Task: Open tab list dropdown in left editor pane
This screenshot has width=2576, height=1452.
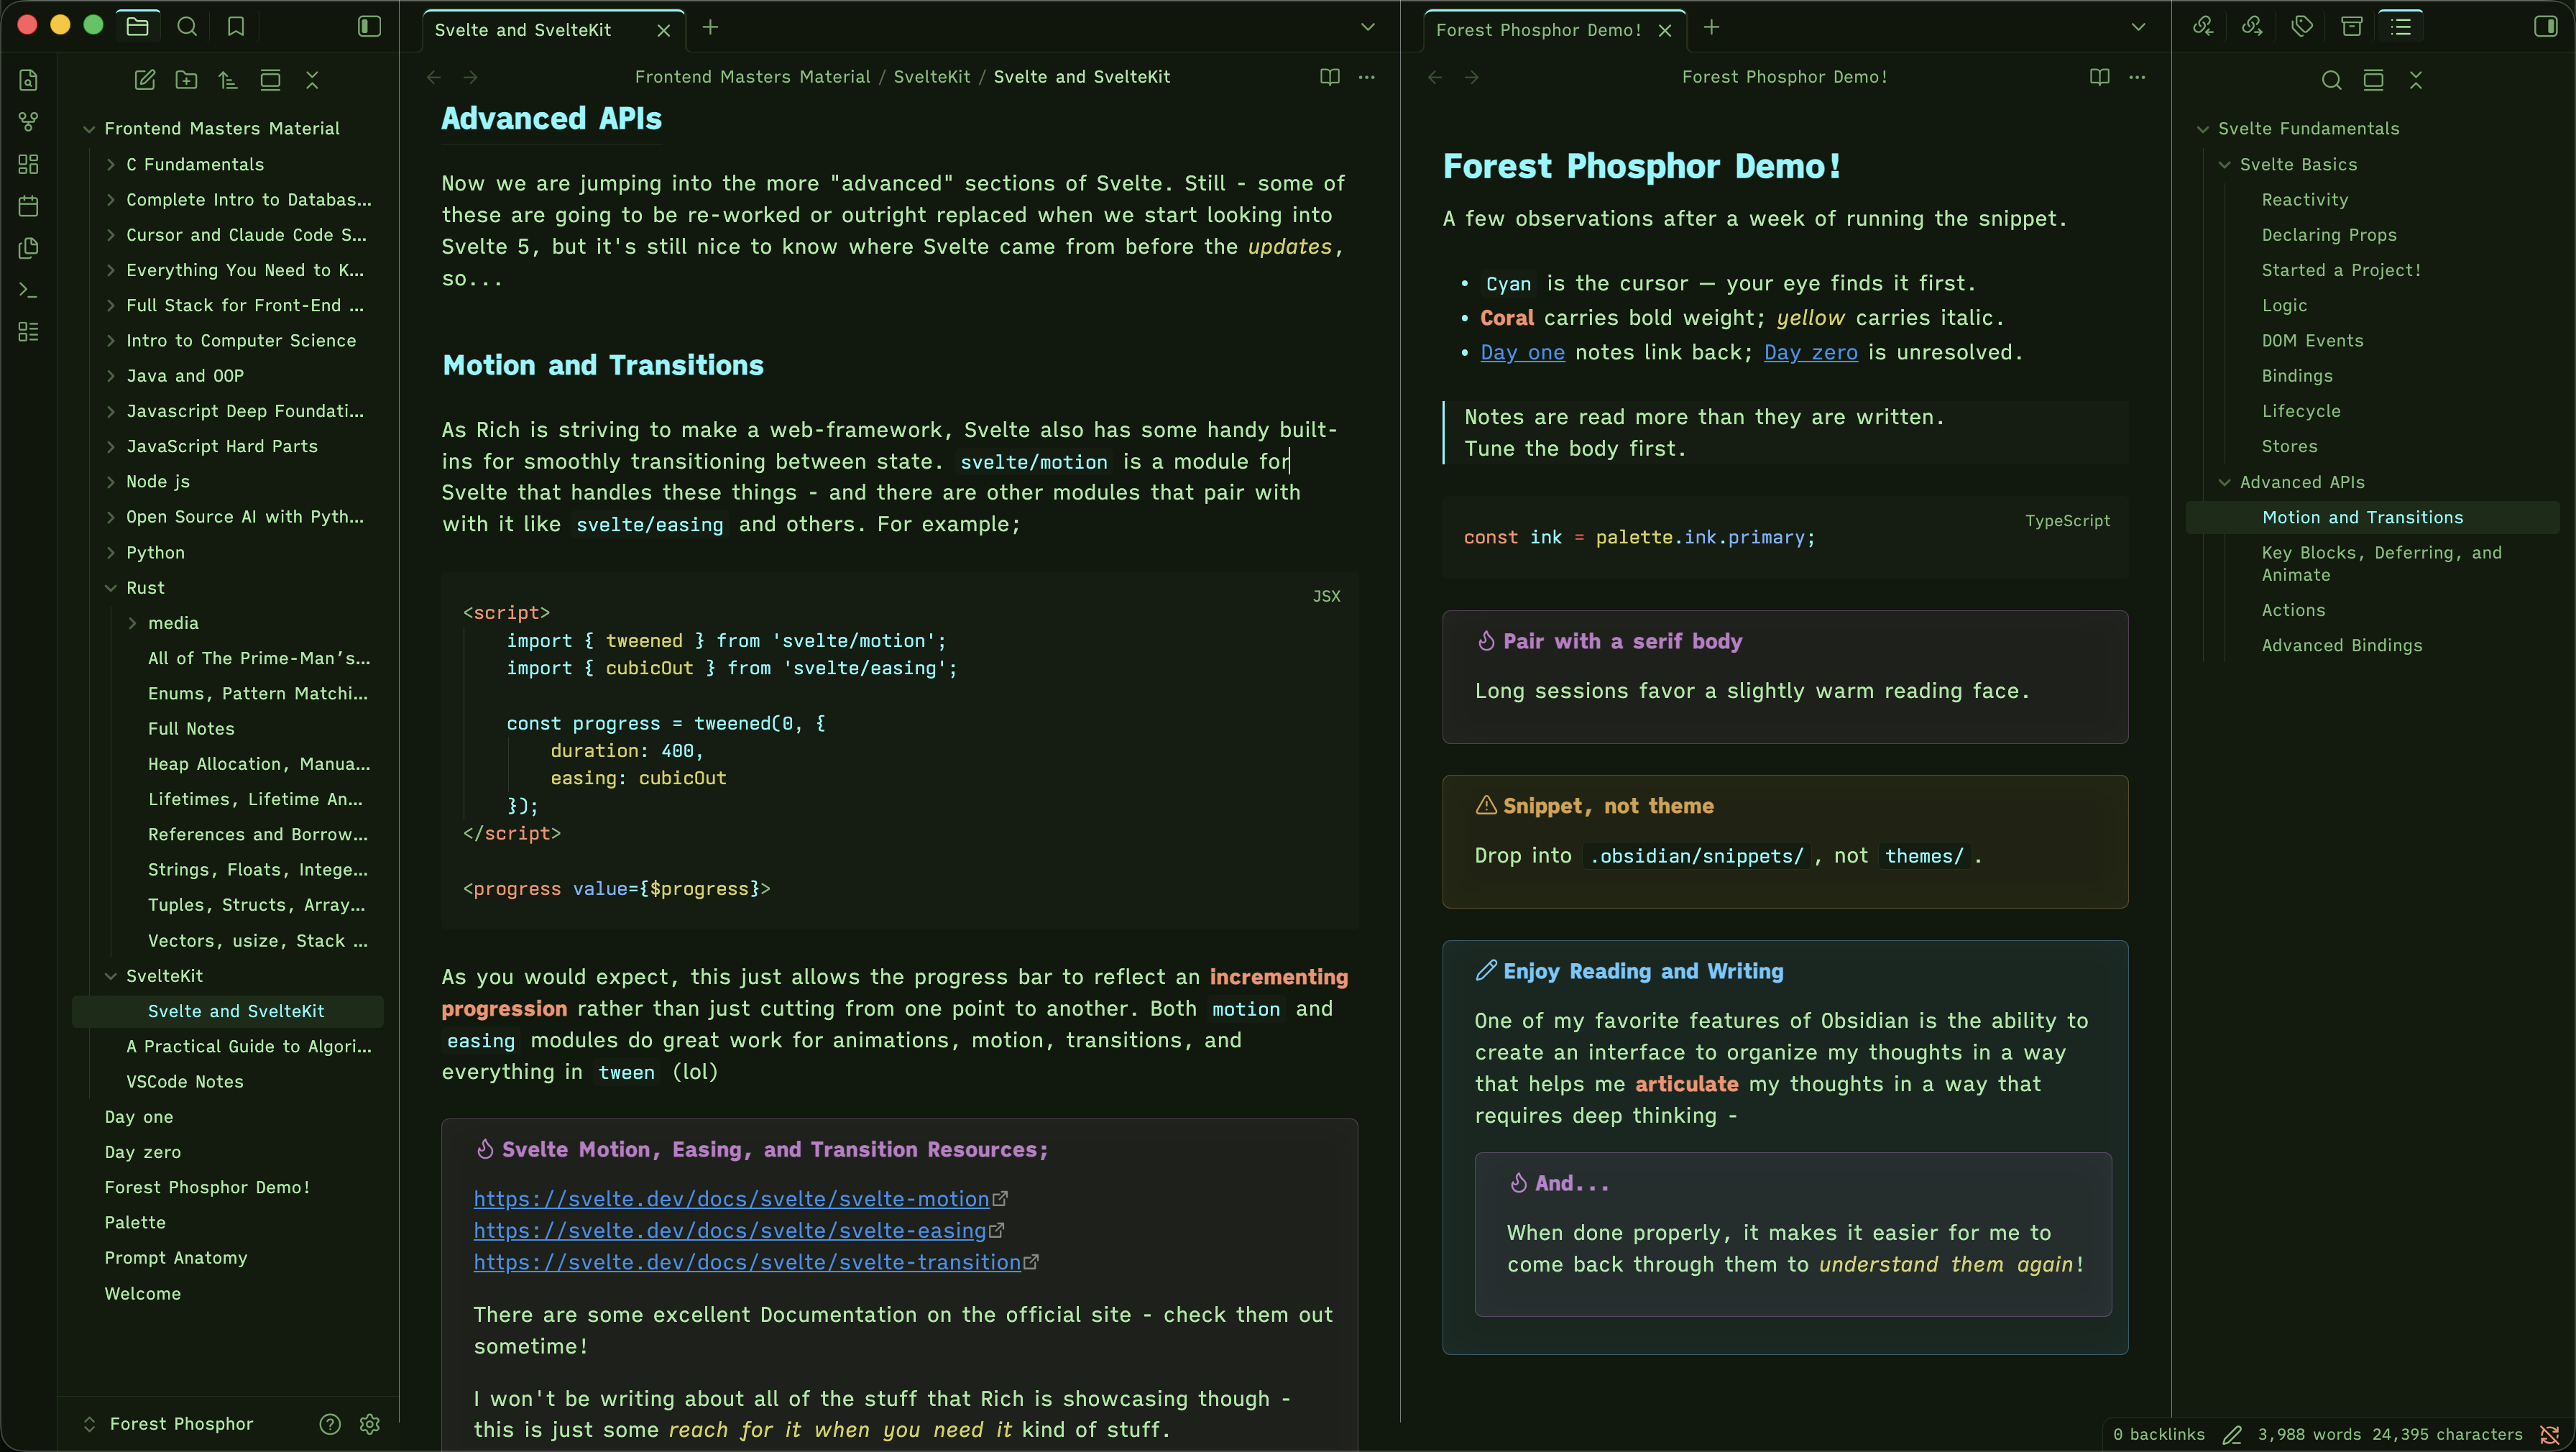Action: click(x=1368, y=27)
